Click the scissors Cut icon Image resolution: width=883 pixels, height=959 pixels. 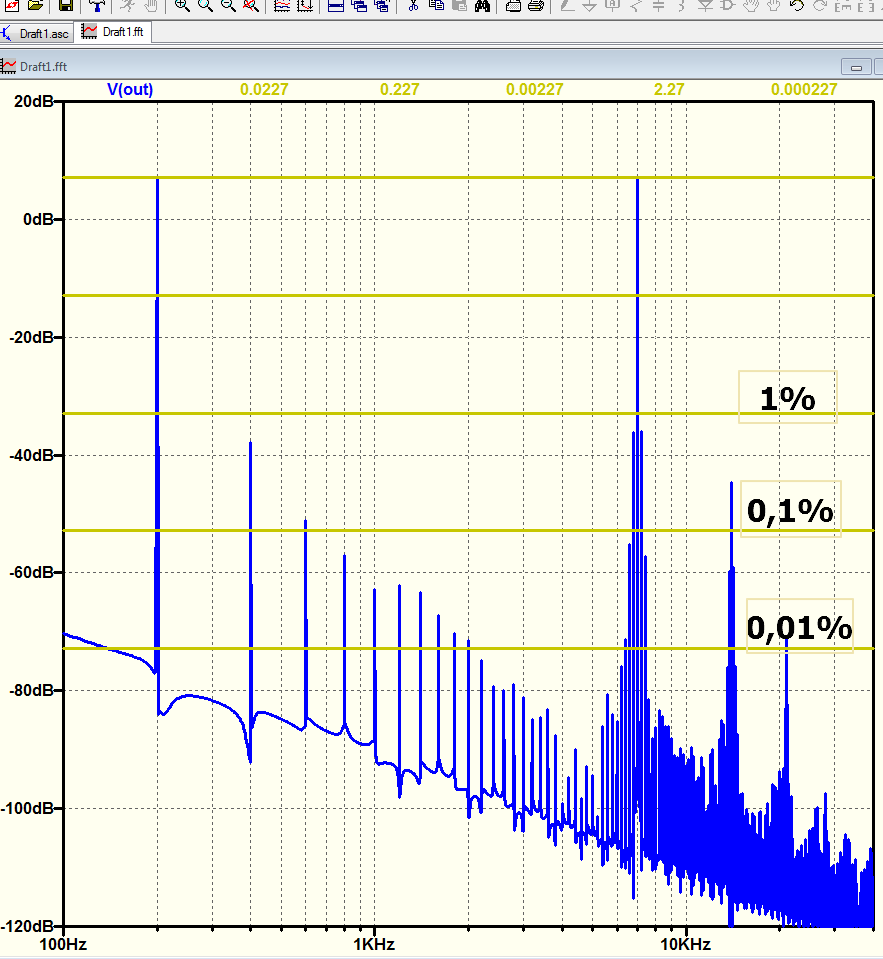[413, 6]
